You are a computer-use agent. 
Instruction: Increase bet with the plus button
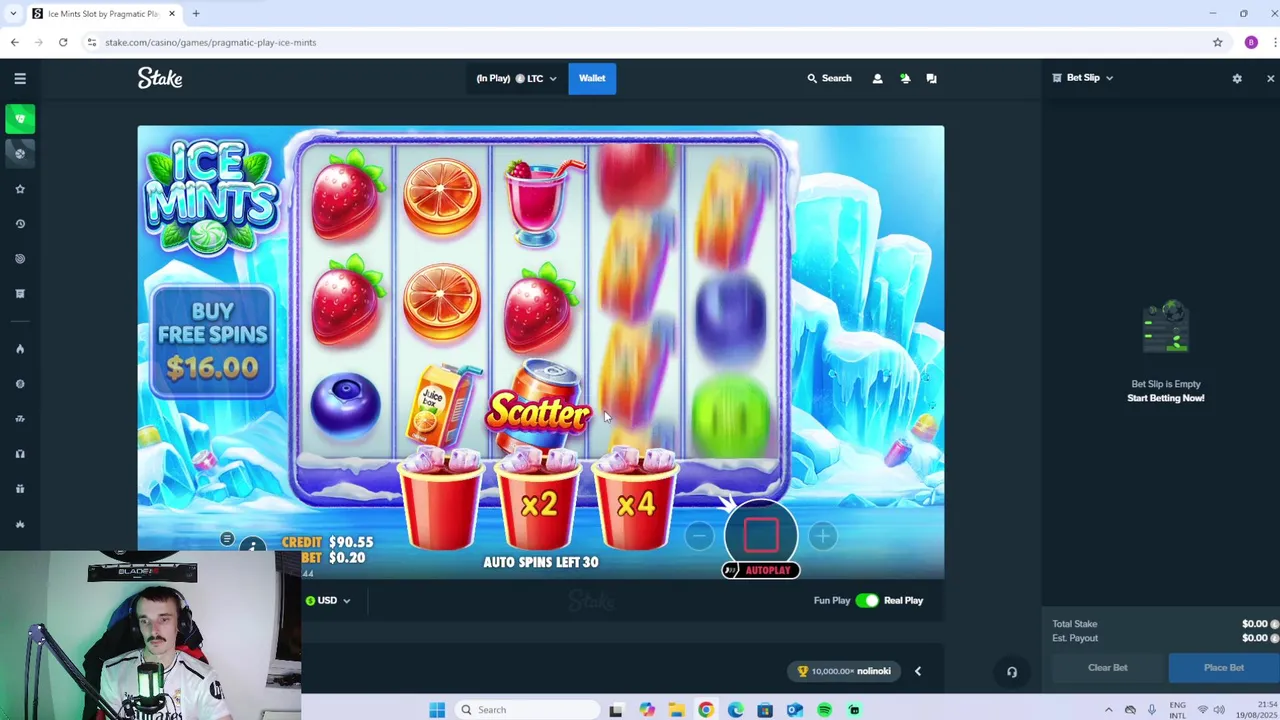822,537
